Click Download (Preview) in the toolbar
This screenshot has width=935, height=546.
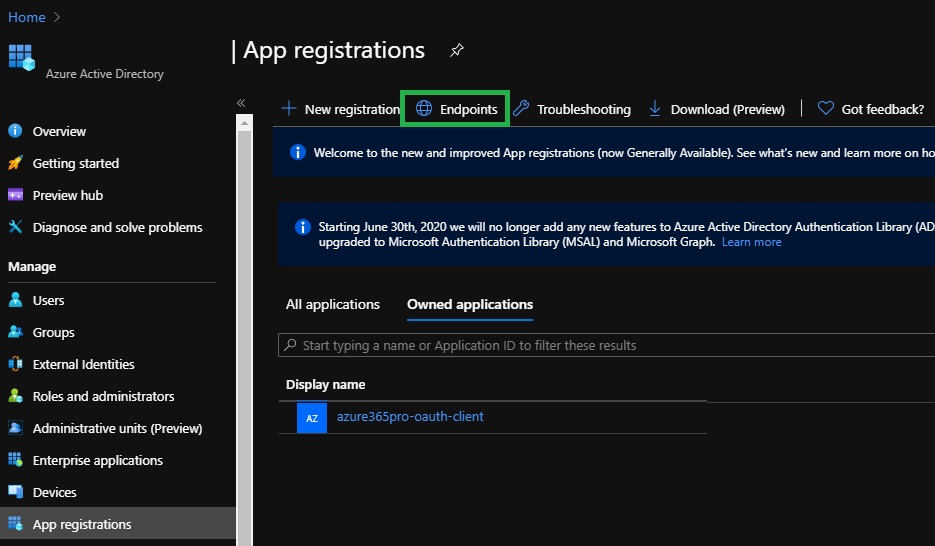pyautogui.click(x=727, y=110)
